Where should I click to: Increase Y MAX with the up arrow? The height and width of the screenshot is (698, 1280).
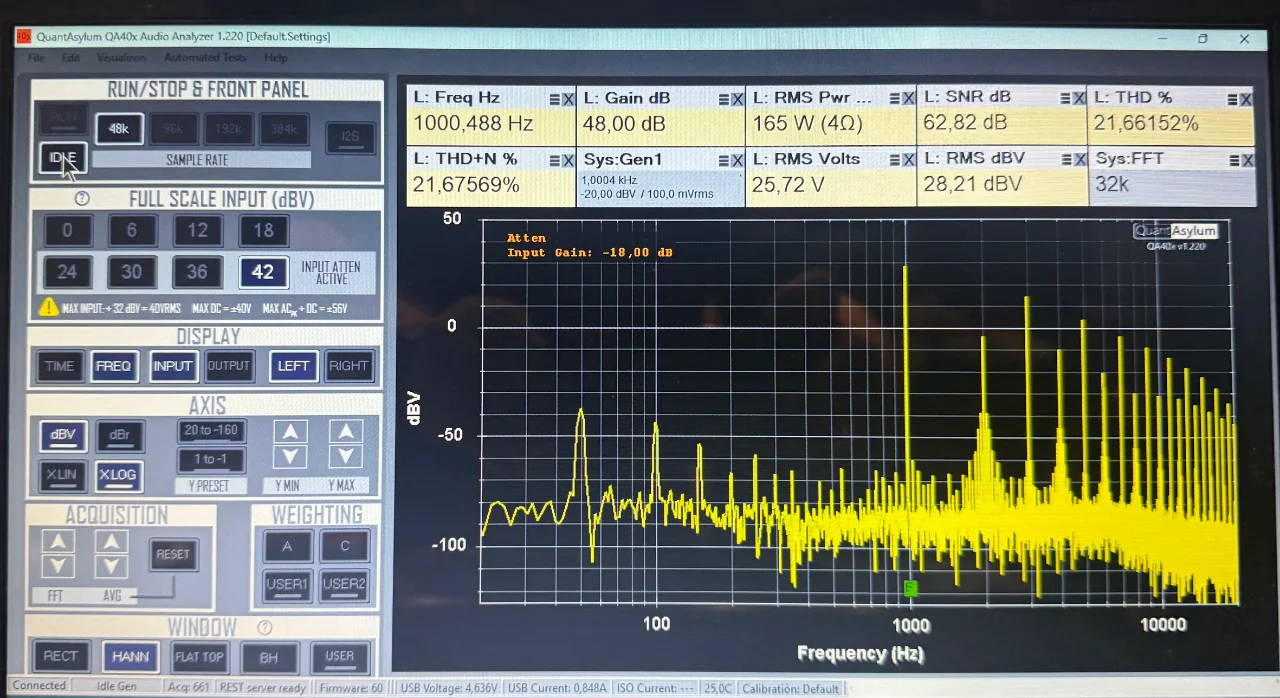[346, 432]
